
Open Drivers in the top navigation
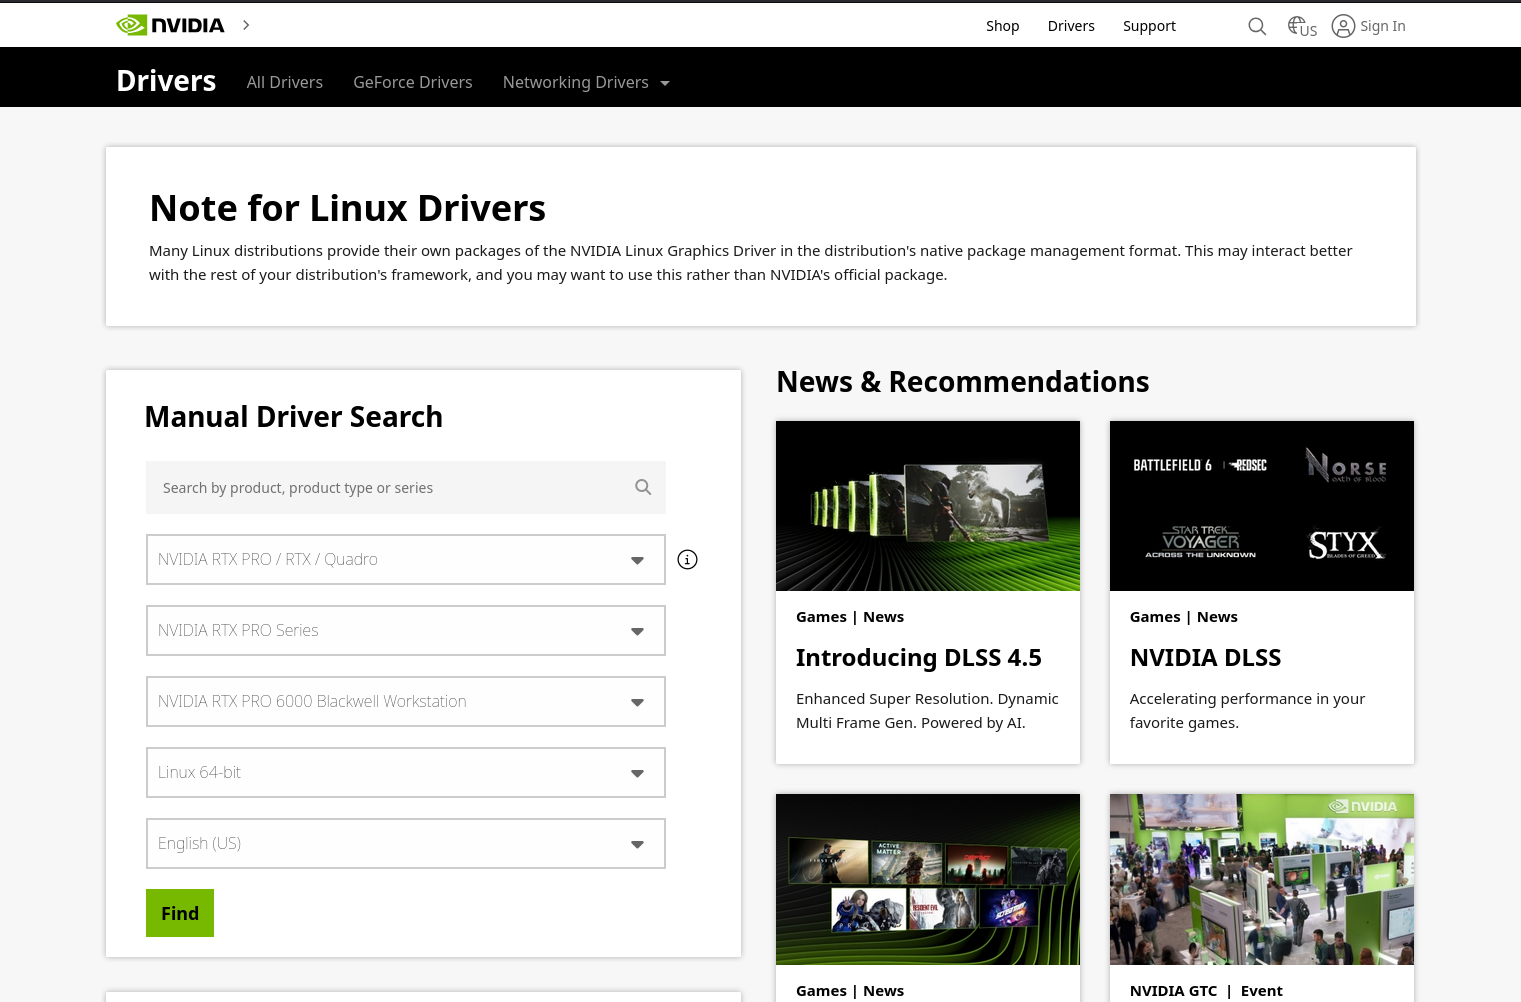(1071, 26)
